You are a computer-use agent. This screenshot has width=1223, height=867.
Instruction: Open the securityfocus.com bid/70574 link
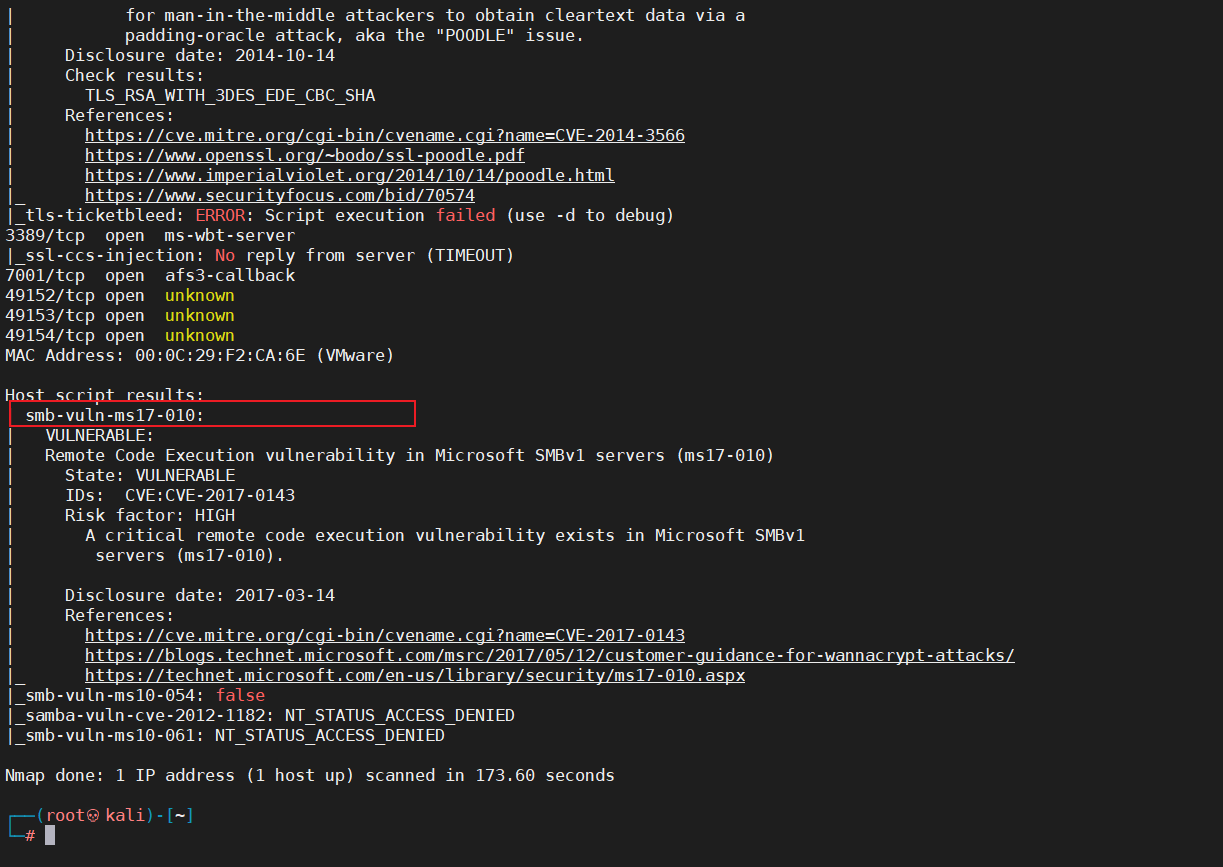pos(280,195)
